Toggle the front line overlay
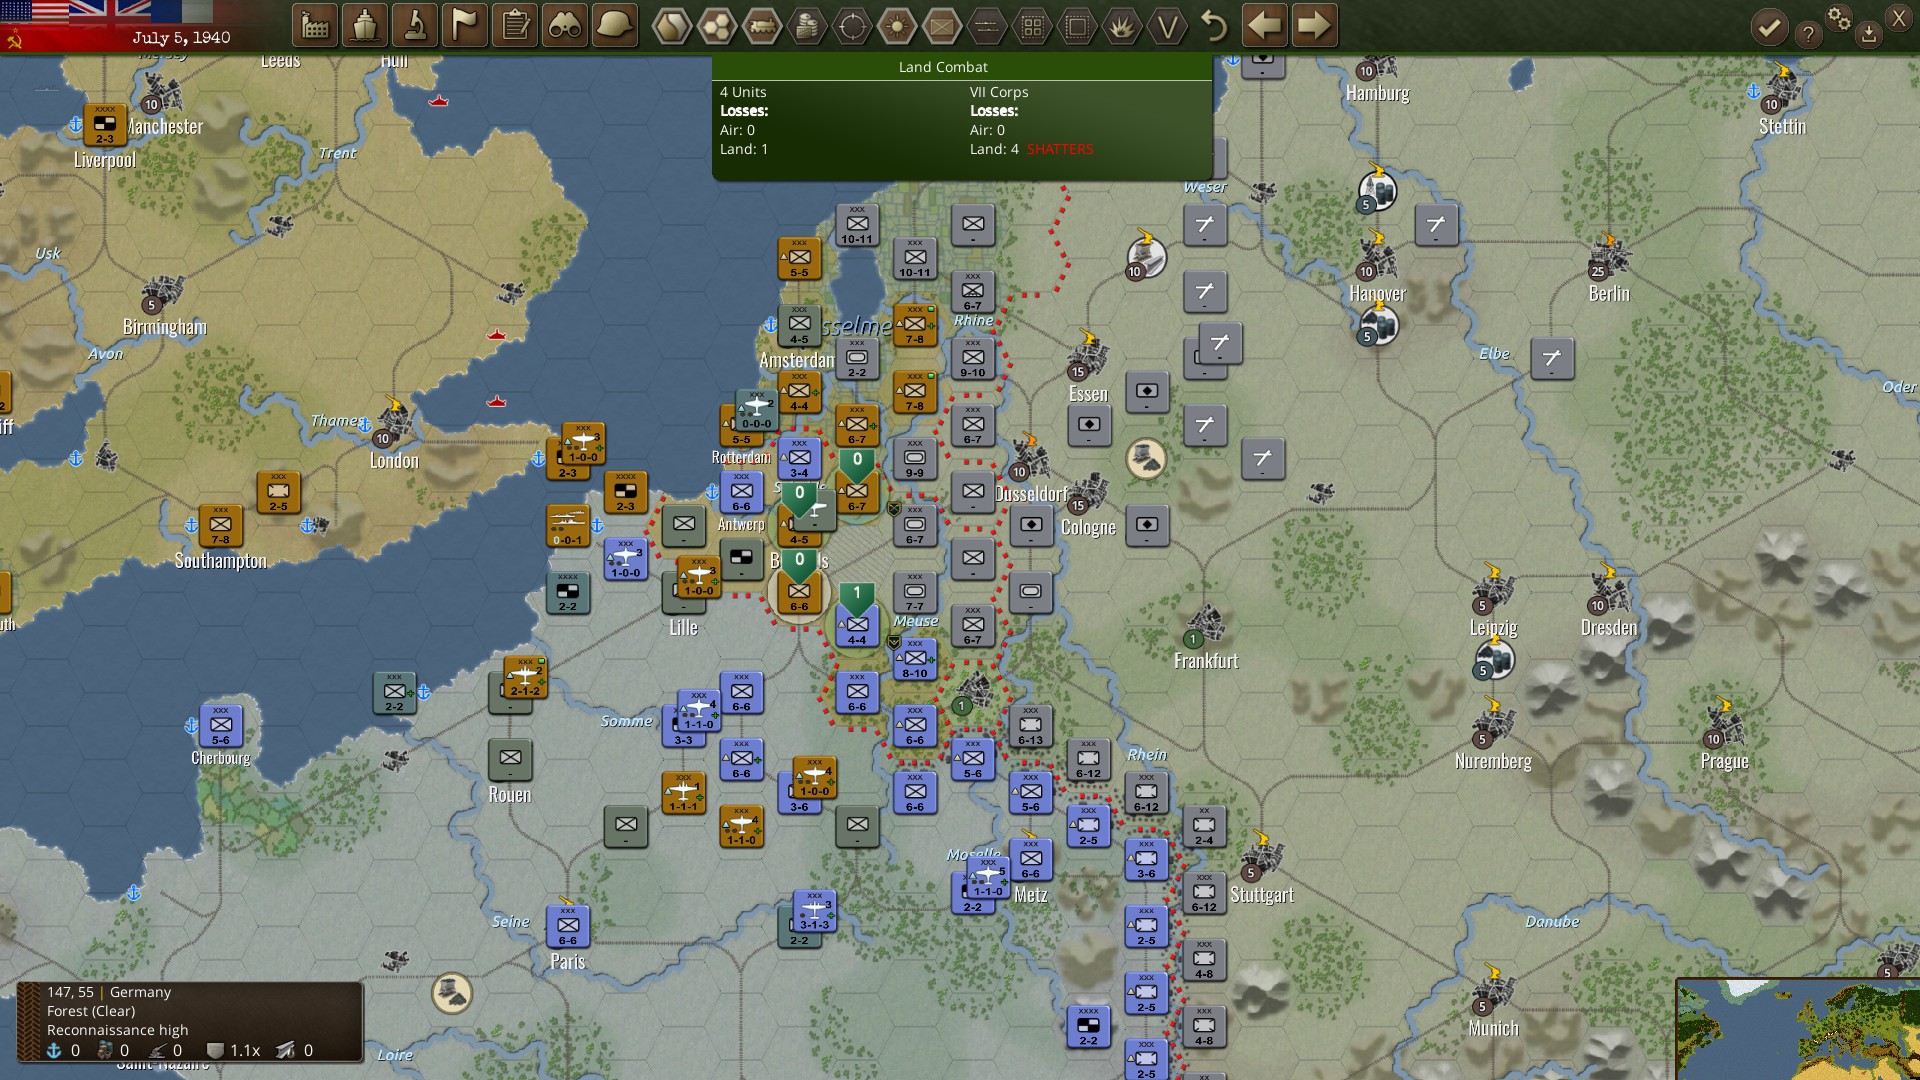1920x1080 pixels. (x=987, y=26)
